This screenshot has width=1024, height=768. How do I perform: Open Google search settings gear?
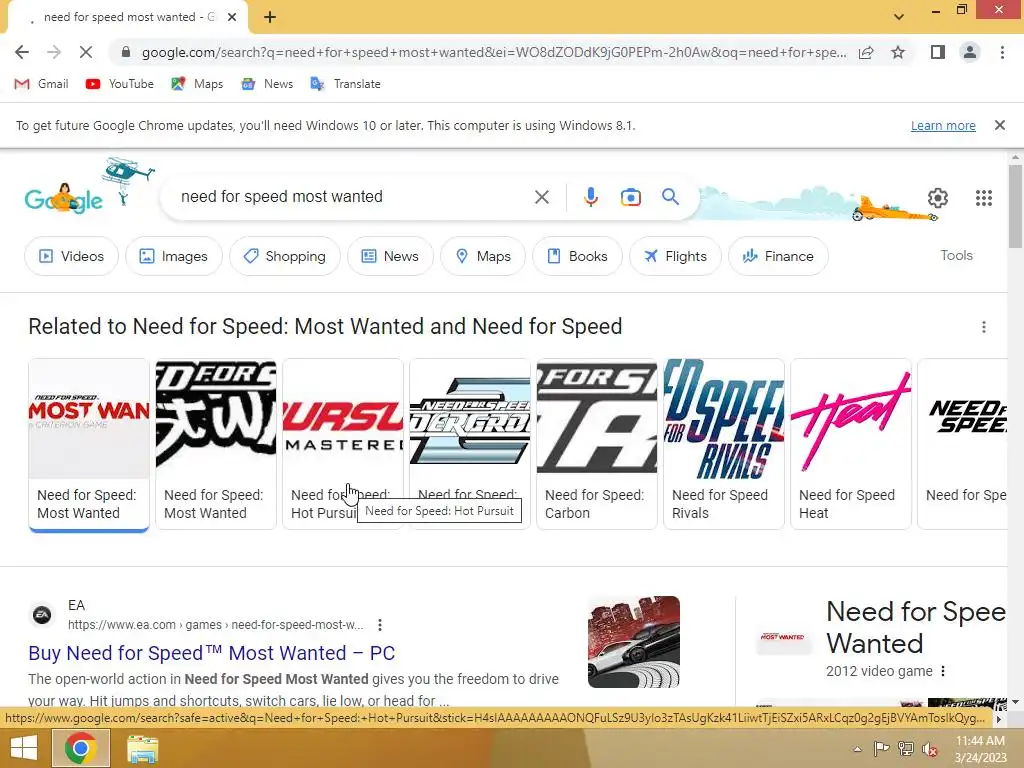tap(937, 197)
